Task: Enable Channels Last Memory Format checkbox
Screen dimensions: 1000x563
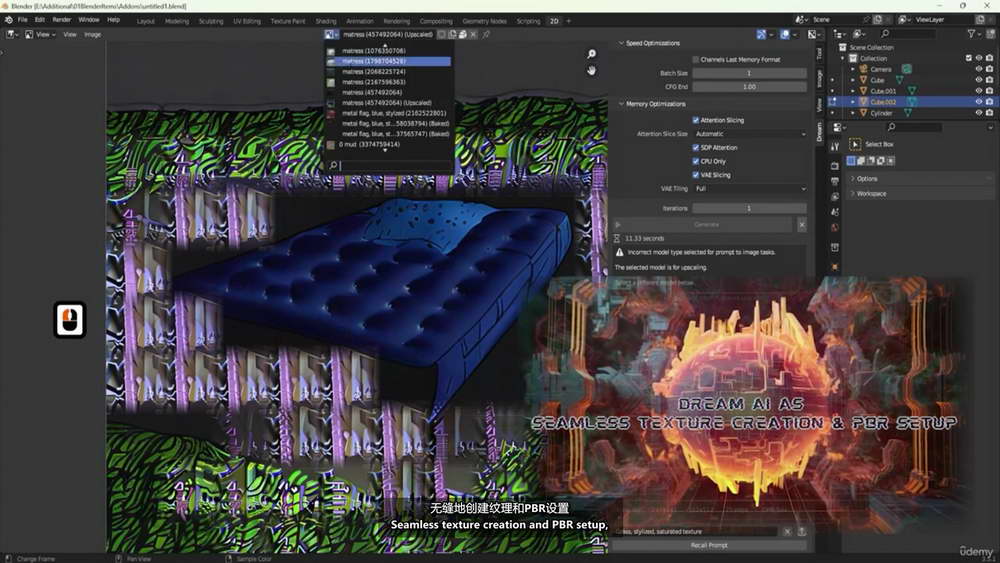Action: coord(696,59)
